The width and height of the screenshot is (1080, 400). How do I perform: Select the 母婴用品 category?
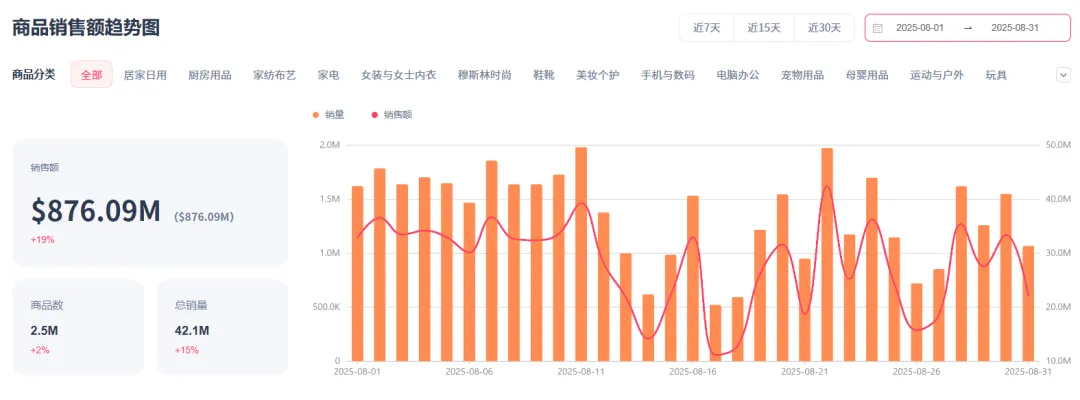(x=867, y=75)
